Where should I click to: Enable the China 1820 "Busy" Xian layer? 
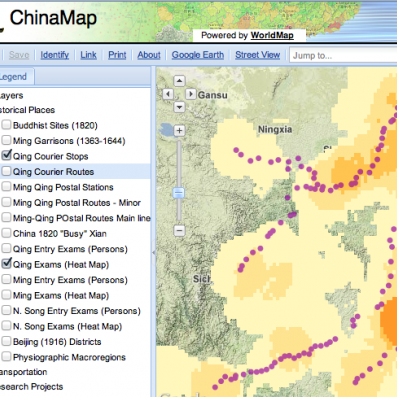click(6, 233)
